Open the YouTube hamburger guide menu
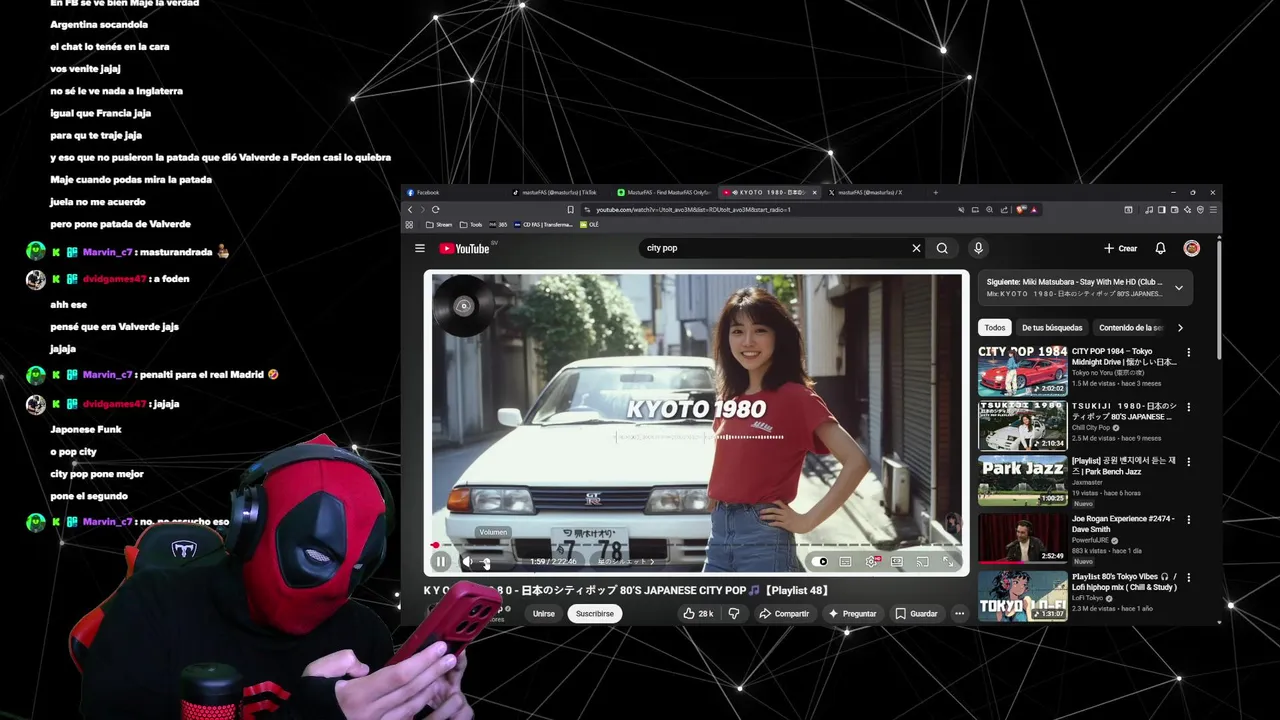This screenshot has width=1280, height=720. (420, 248)
